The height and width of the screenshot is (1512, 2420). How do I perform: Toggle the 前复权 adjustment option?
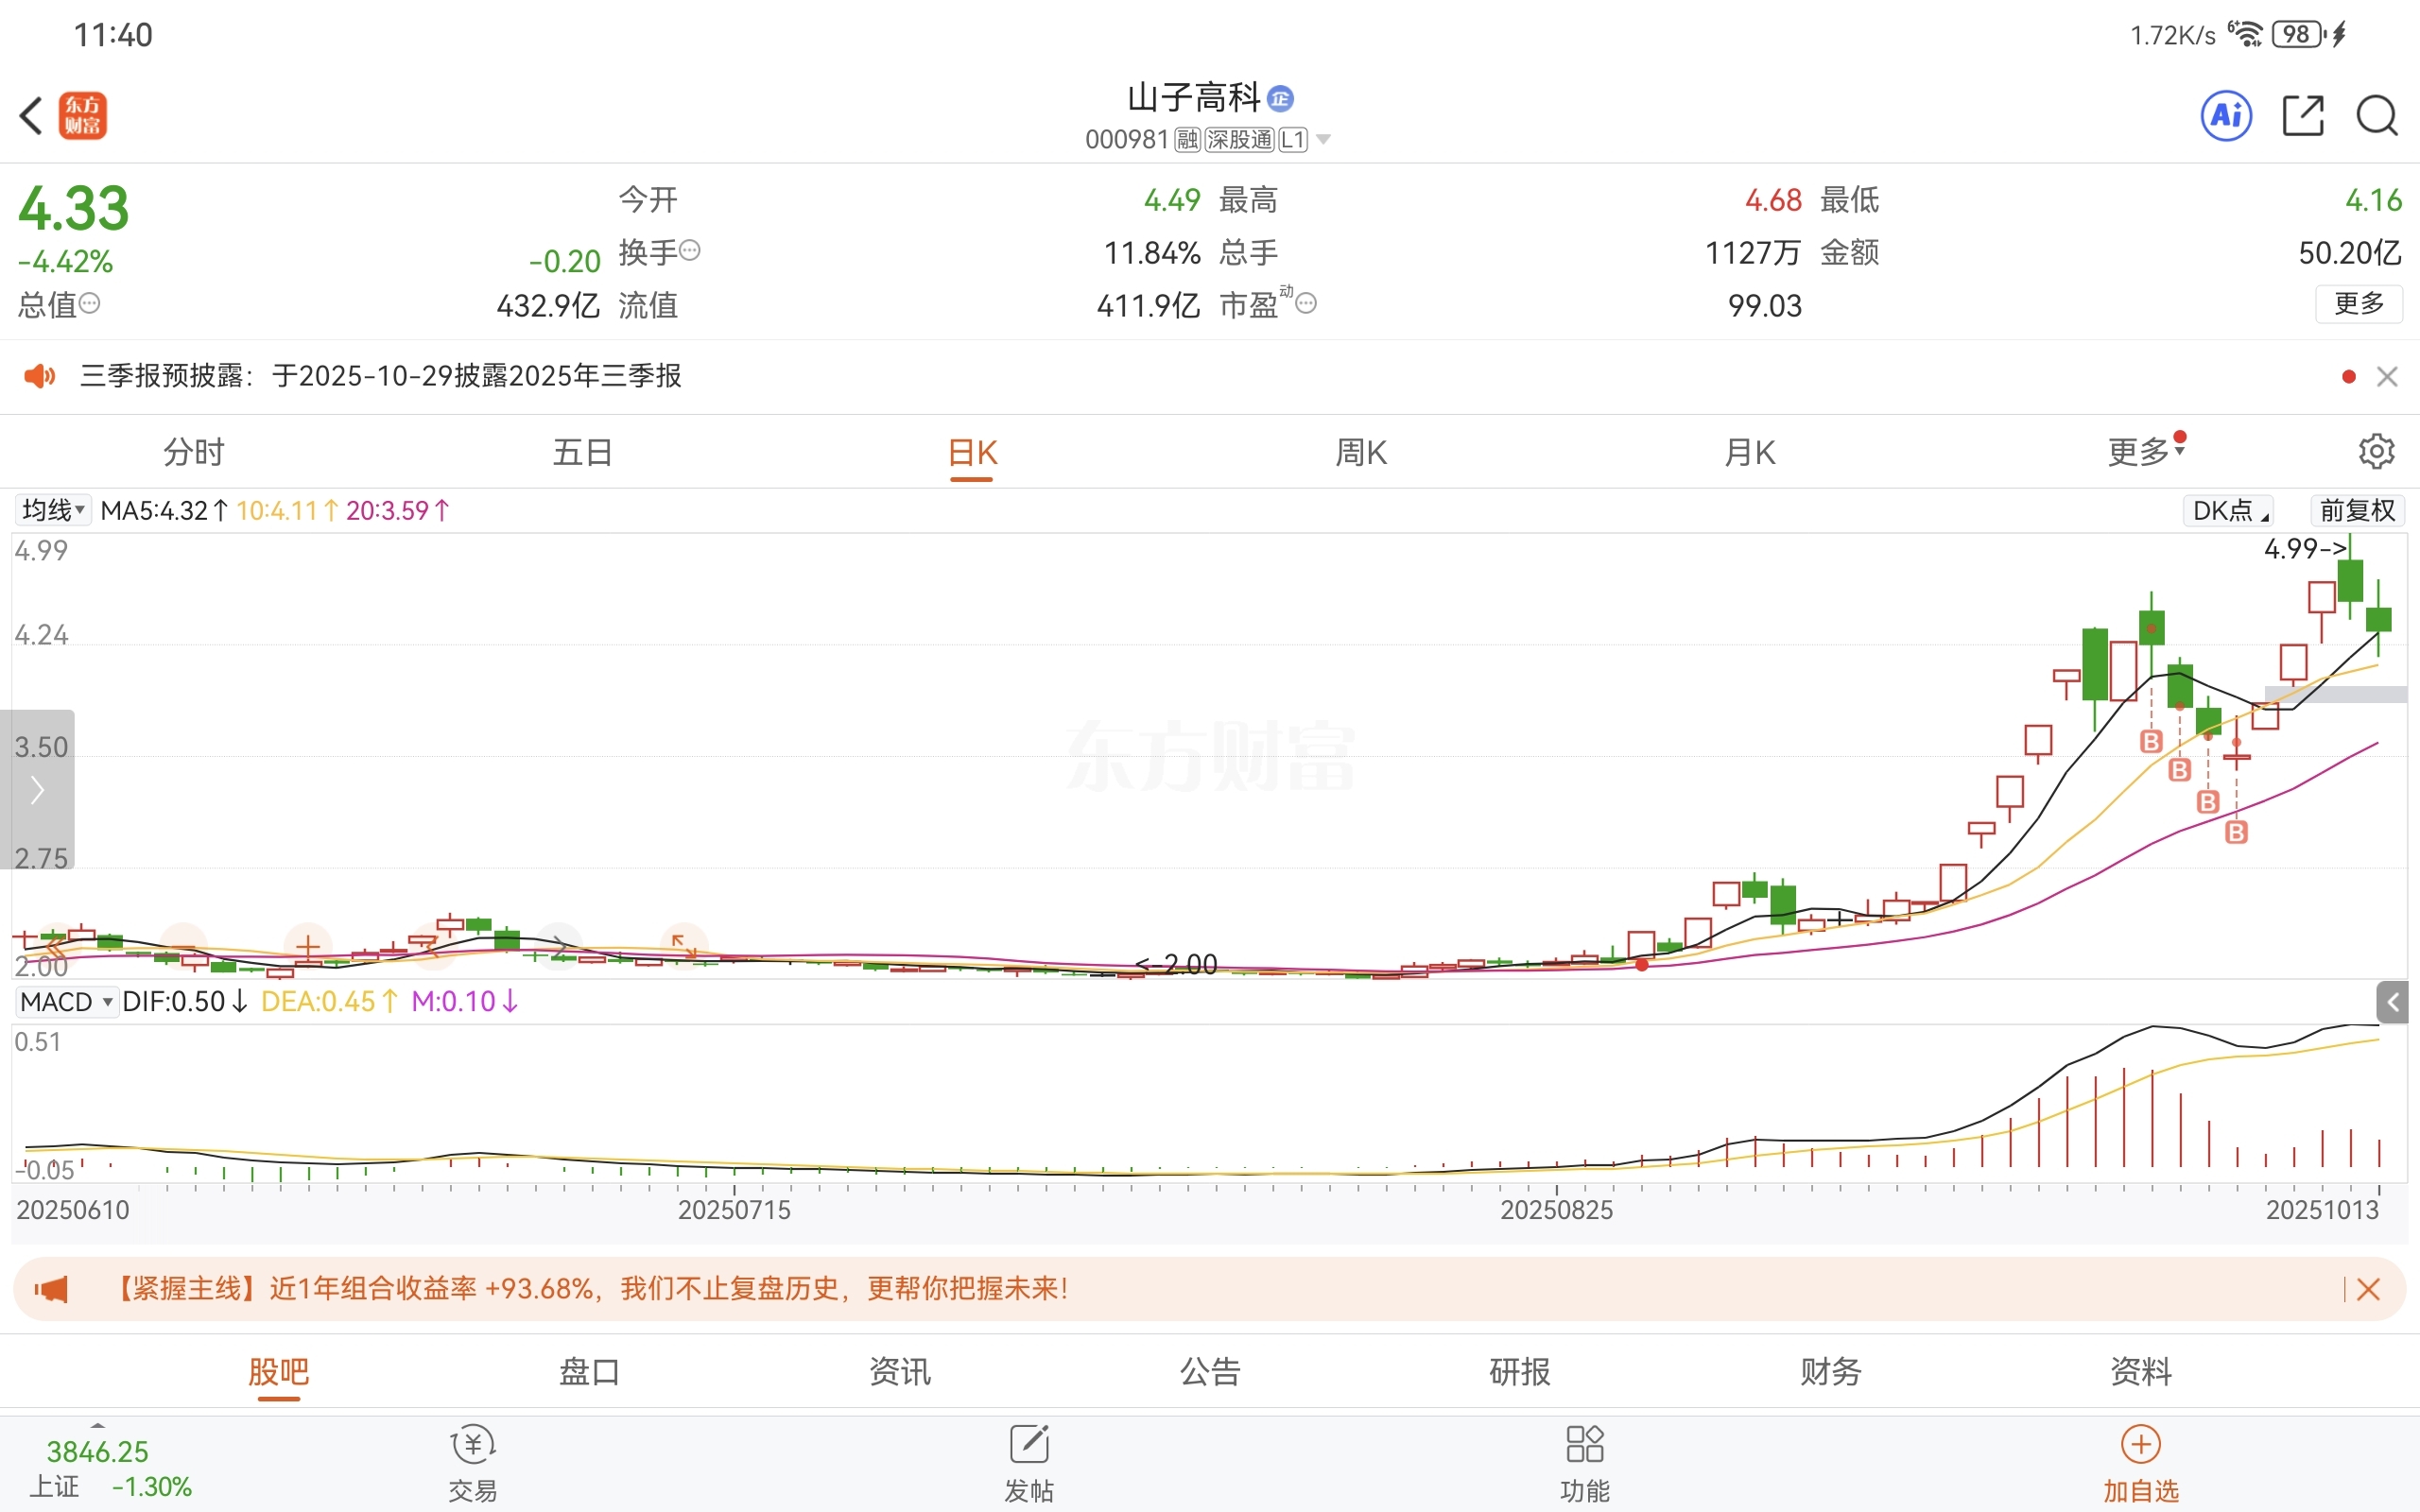point(2357,511)
